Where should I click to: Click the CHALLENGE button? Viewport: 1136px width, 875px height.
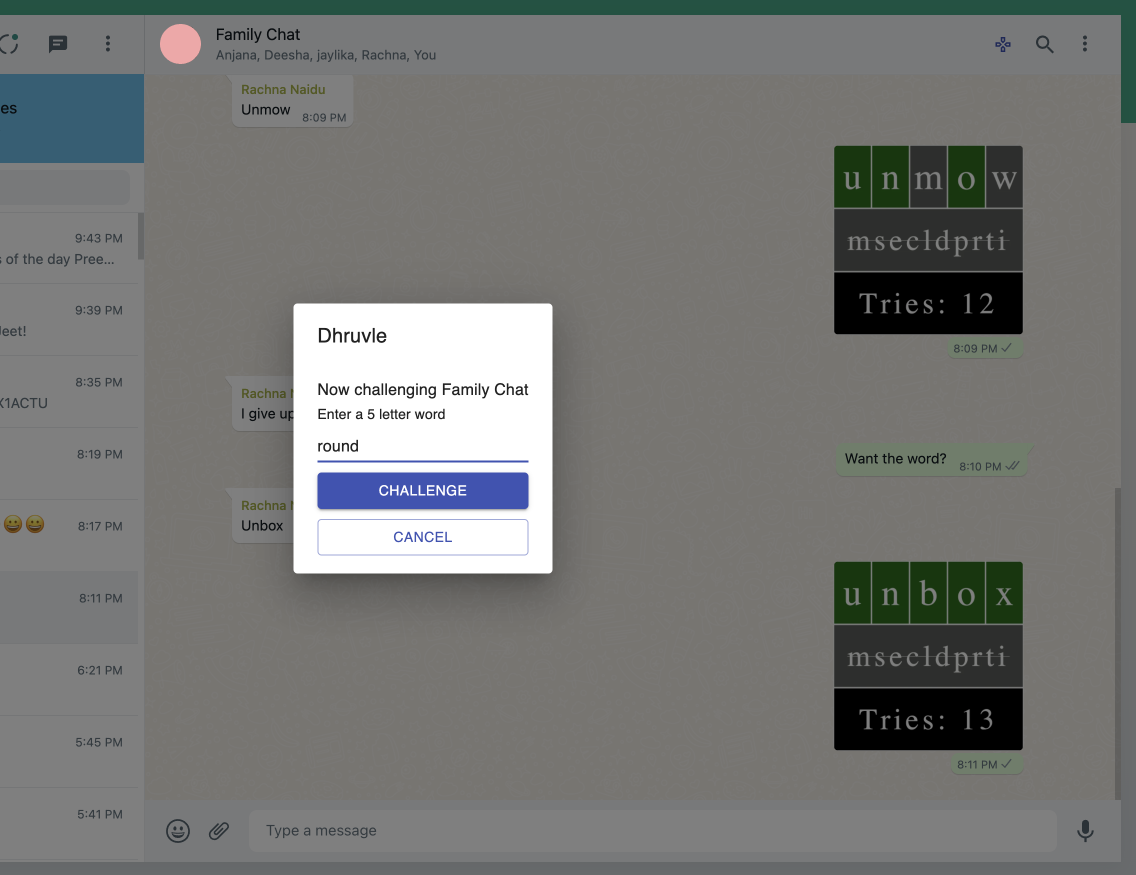422,490
